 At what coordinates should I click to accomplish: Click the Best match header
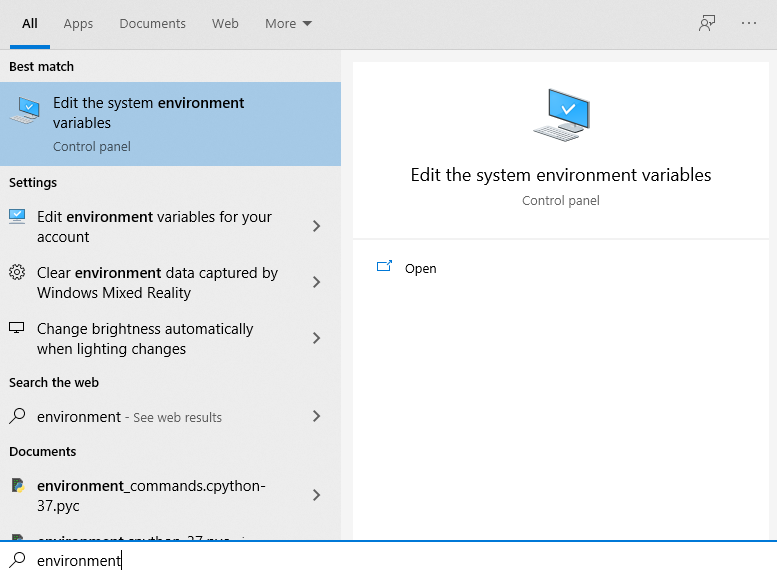[x=42, y=66]
